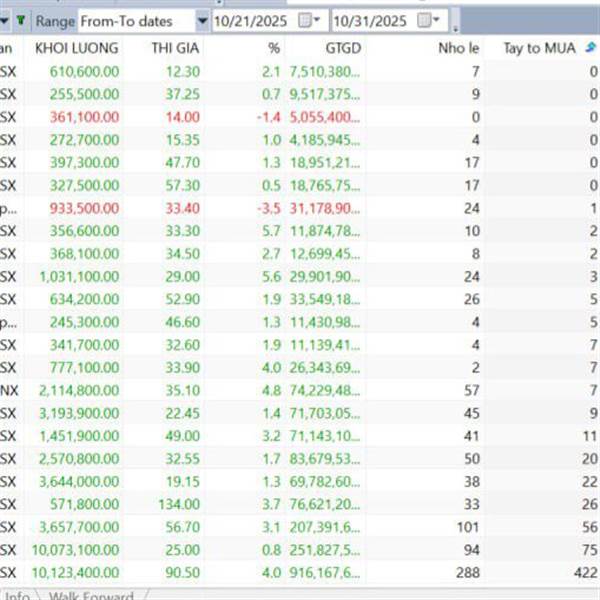Select price cell 47.70
This screenshot has height=600, width=600.
click(183, 163)
